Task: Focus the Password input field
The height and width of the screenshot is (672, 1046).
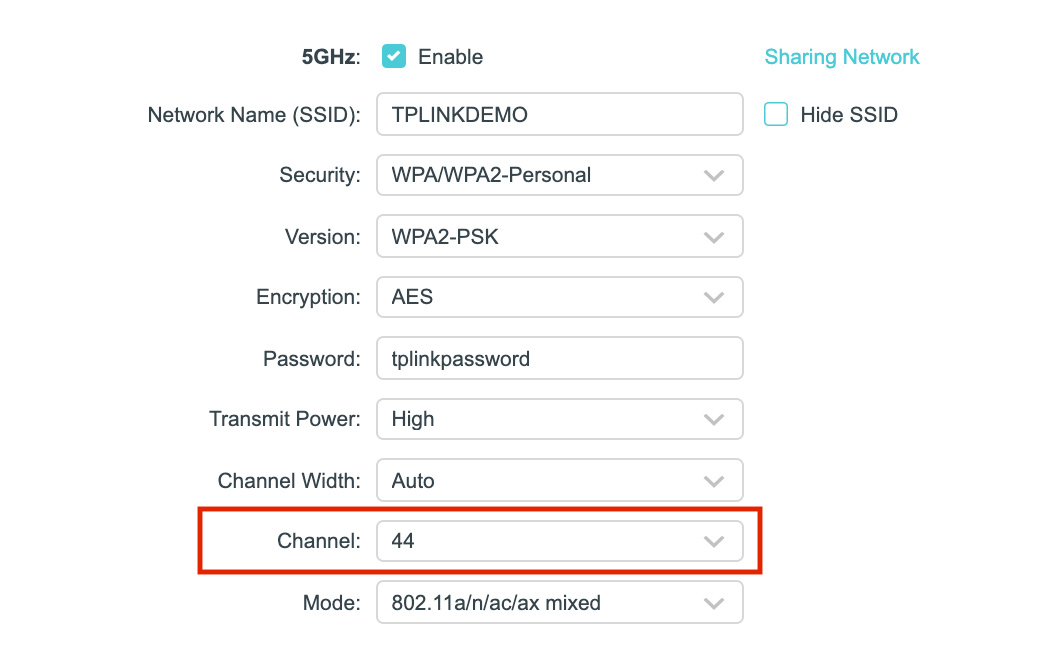Action: (559, 358)
